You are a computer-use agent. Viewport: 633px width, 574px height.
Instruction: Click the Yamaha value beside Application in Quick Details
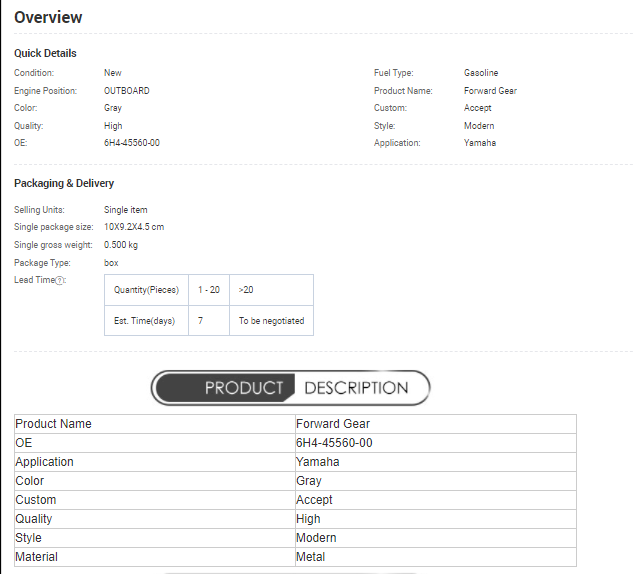(x=480, y=143)
